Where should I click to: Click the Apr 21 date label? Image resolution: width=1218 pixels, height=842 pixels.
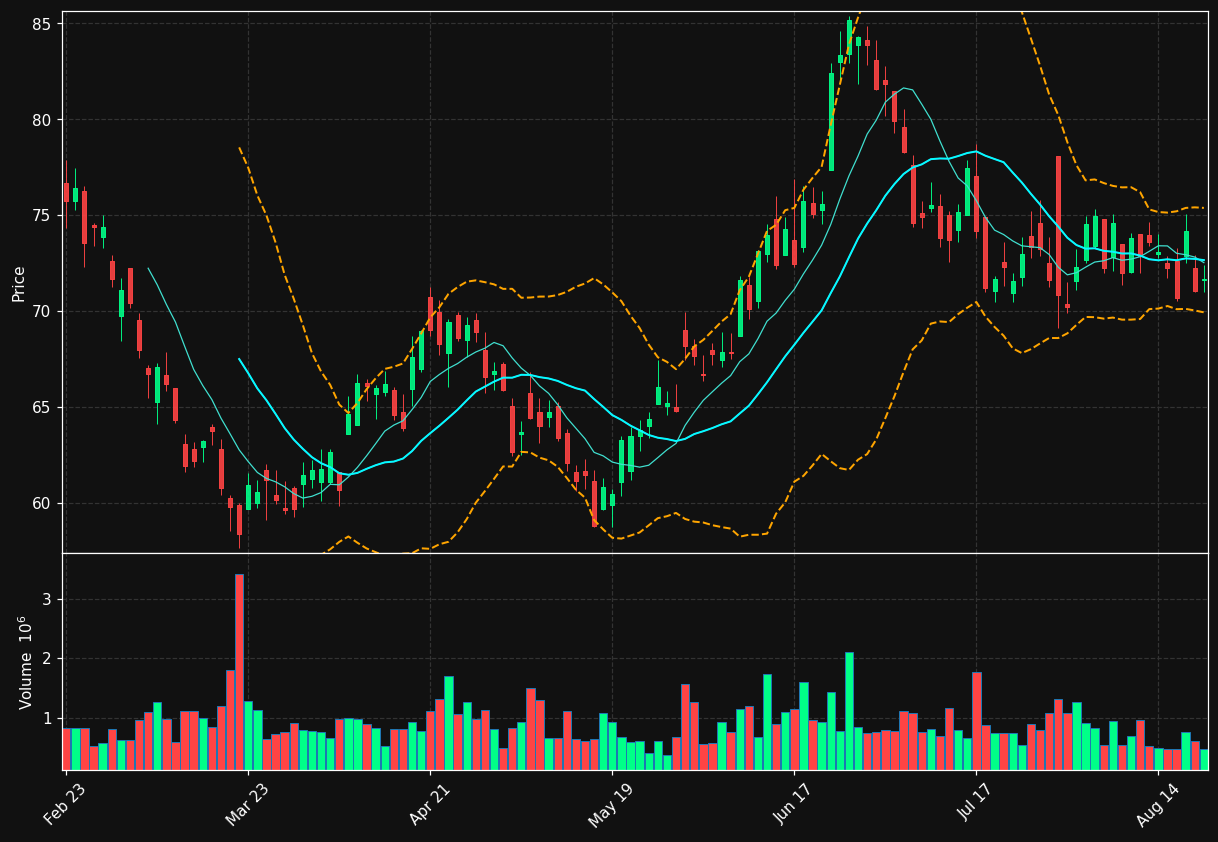tap(428, 804)
